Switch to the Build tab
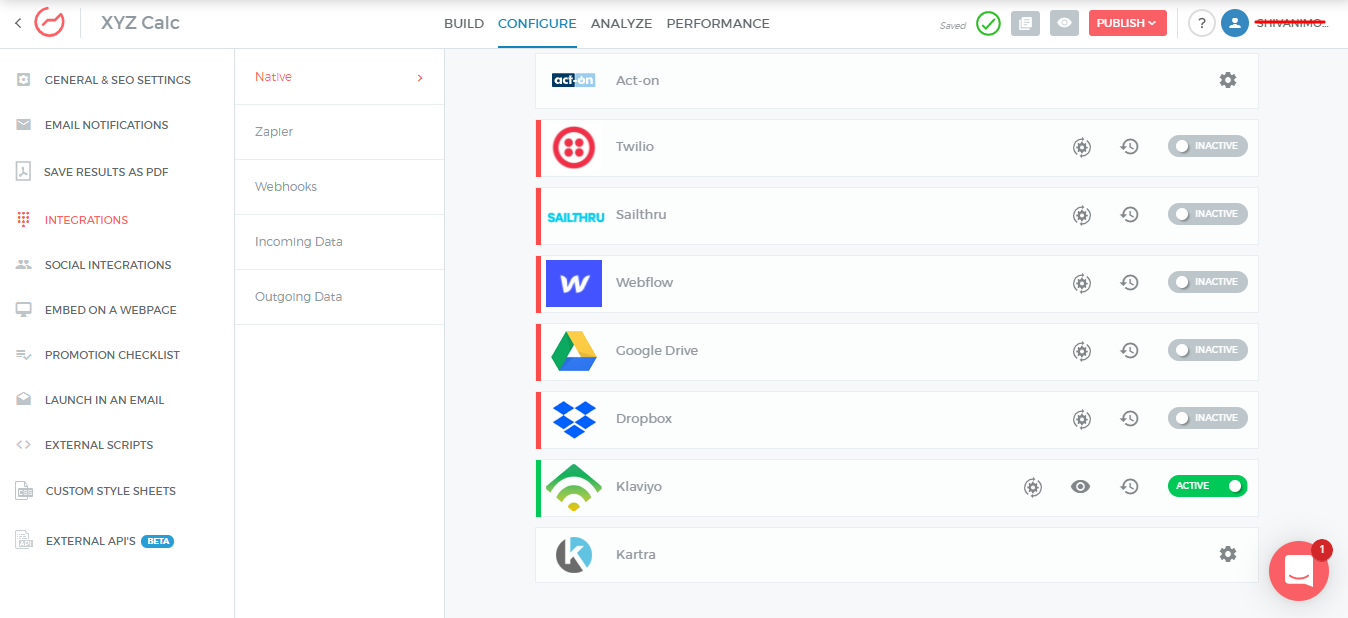 pos(464,23)
